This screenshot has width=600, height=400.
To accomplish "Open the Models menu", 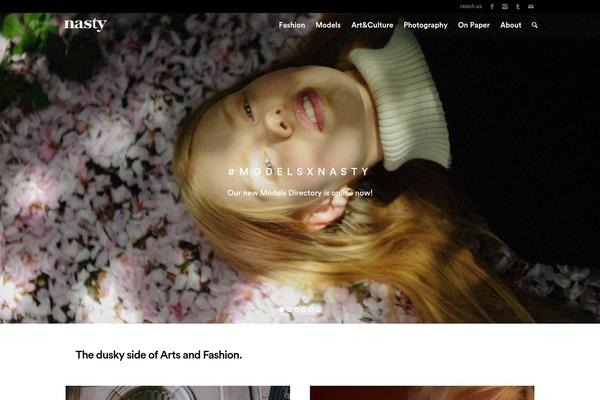I will tap(328, 25).
